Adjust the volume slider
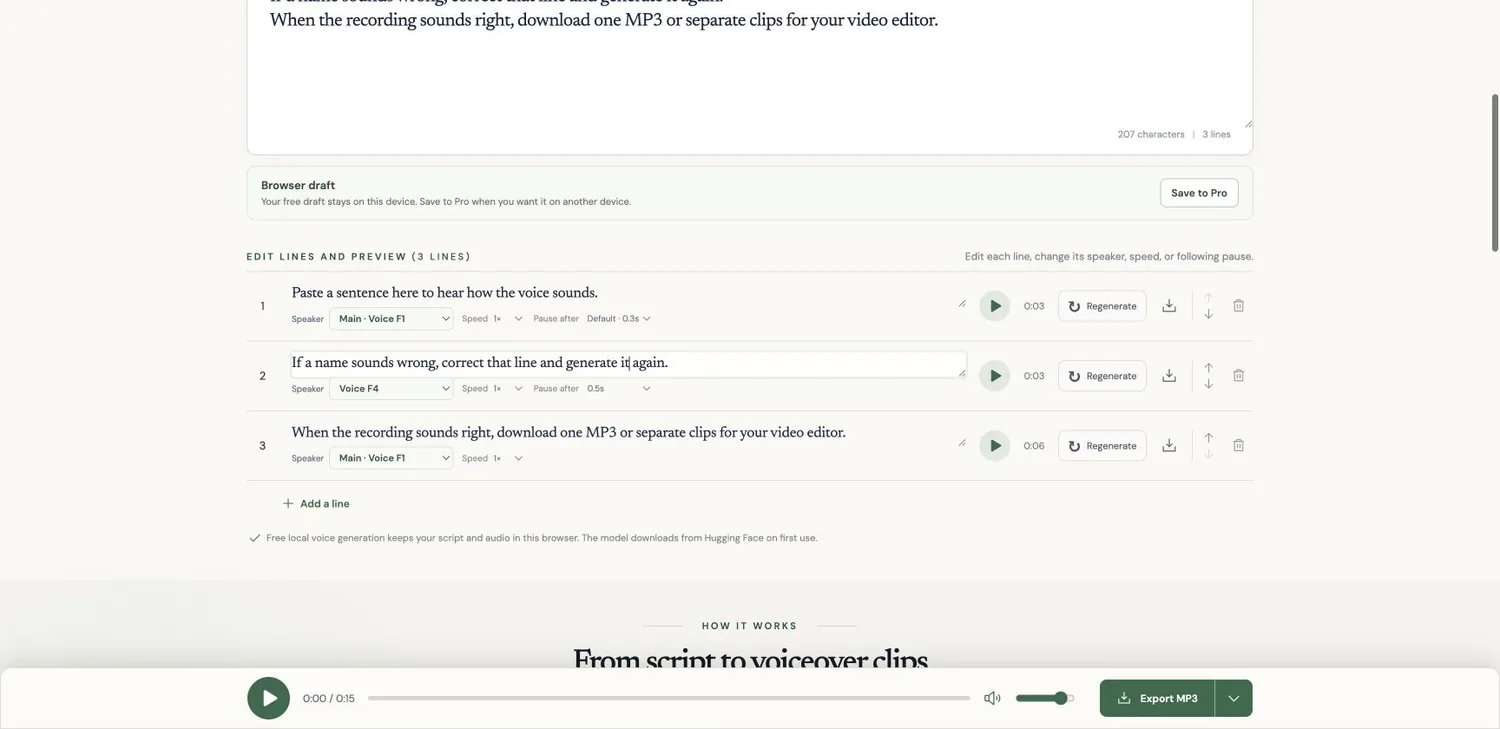This screenshot has width=1500, height=729. coord(1045,698)
